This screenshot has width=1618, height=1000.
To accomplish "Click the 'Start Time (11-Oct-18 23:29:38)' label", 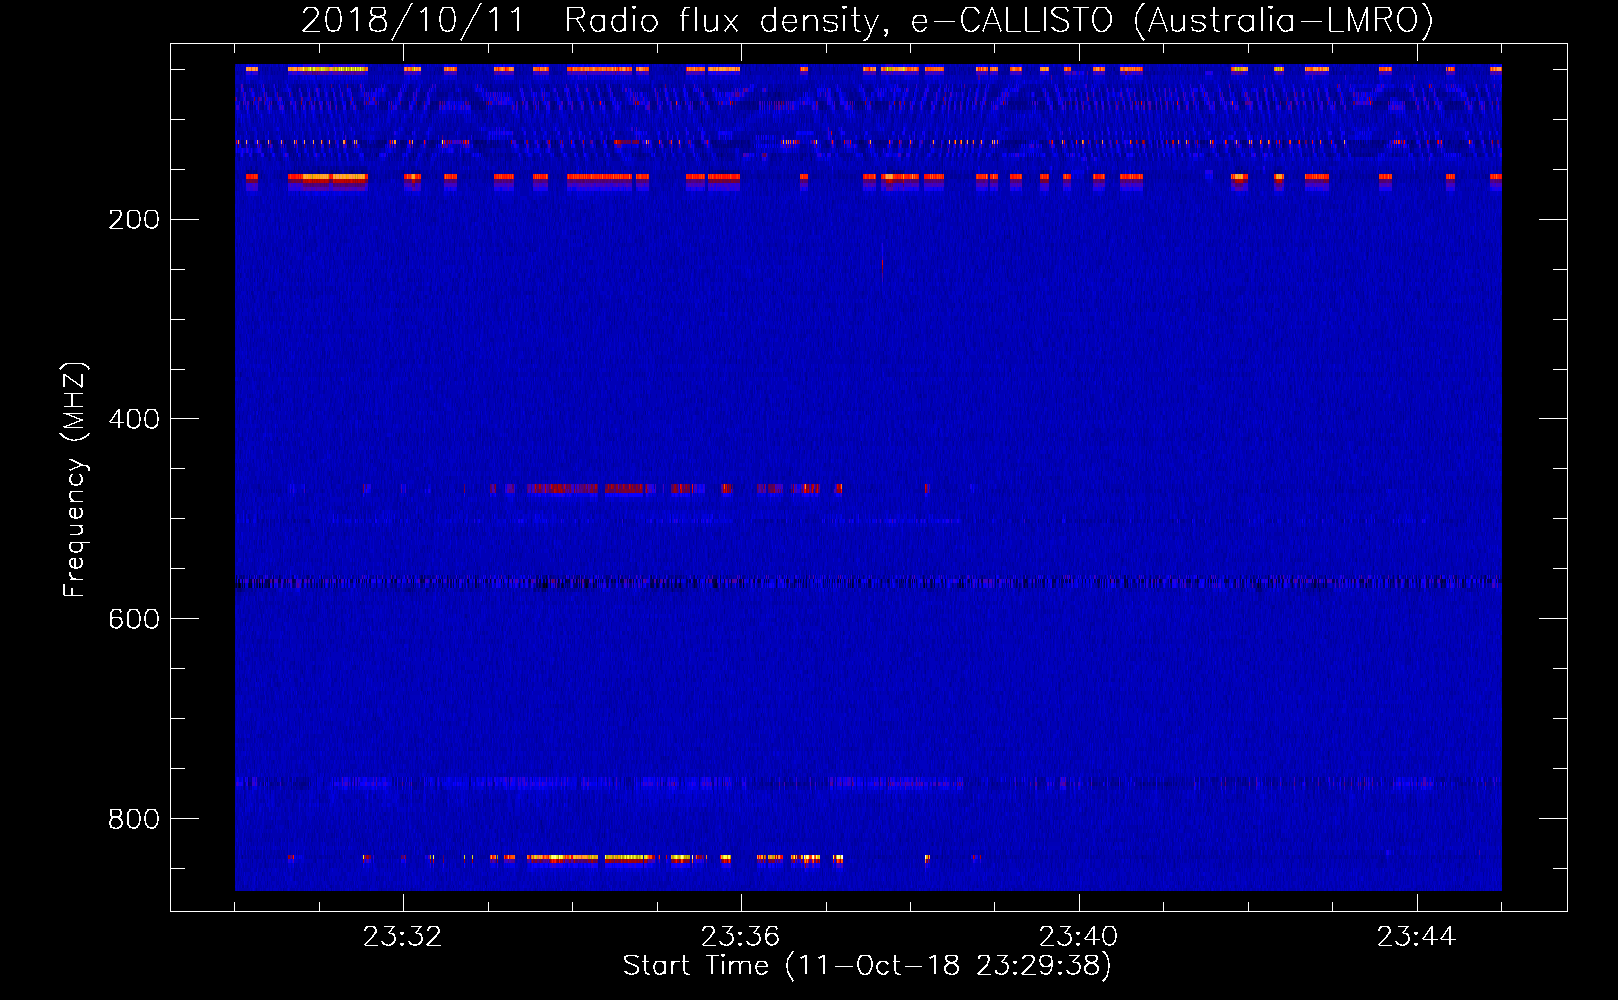I will click(867, 966).
